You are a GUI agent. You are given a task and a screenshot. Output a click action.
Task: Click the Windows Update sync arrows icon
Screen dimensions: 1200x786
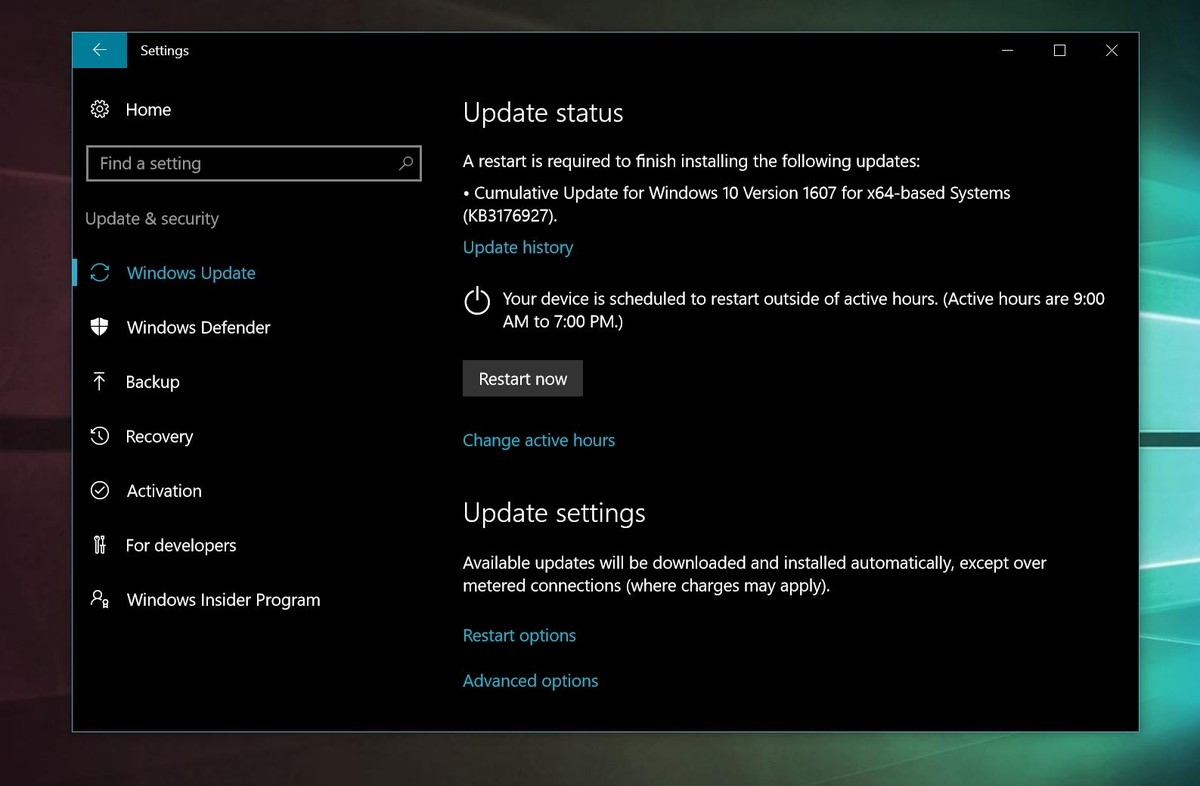99,273
